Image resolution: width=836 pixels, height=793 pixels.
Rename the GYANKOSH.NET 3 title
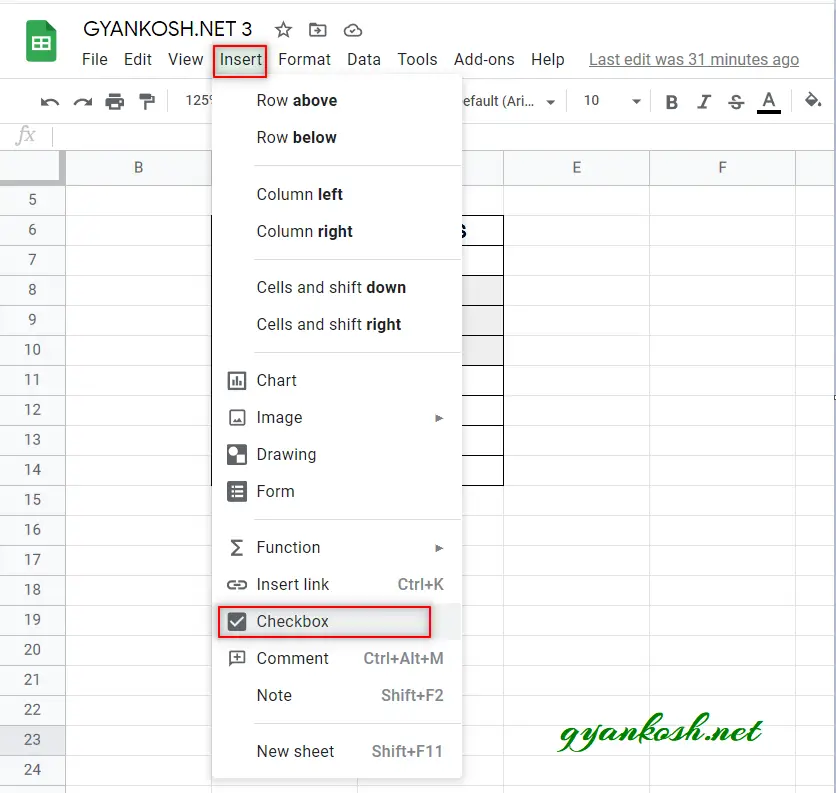167,29
